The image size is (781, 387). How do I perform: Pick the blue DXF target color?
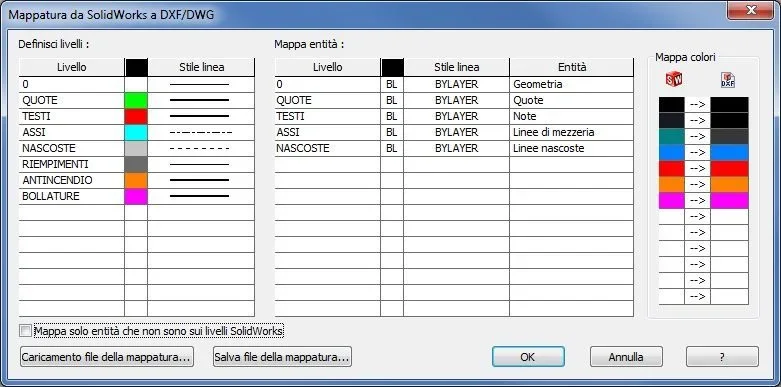pos(729,152)
